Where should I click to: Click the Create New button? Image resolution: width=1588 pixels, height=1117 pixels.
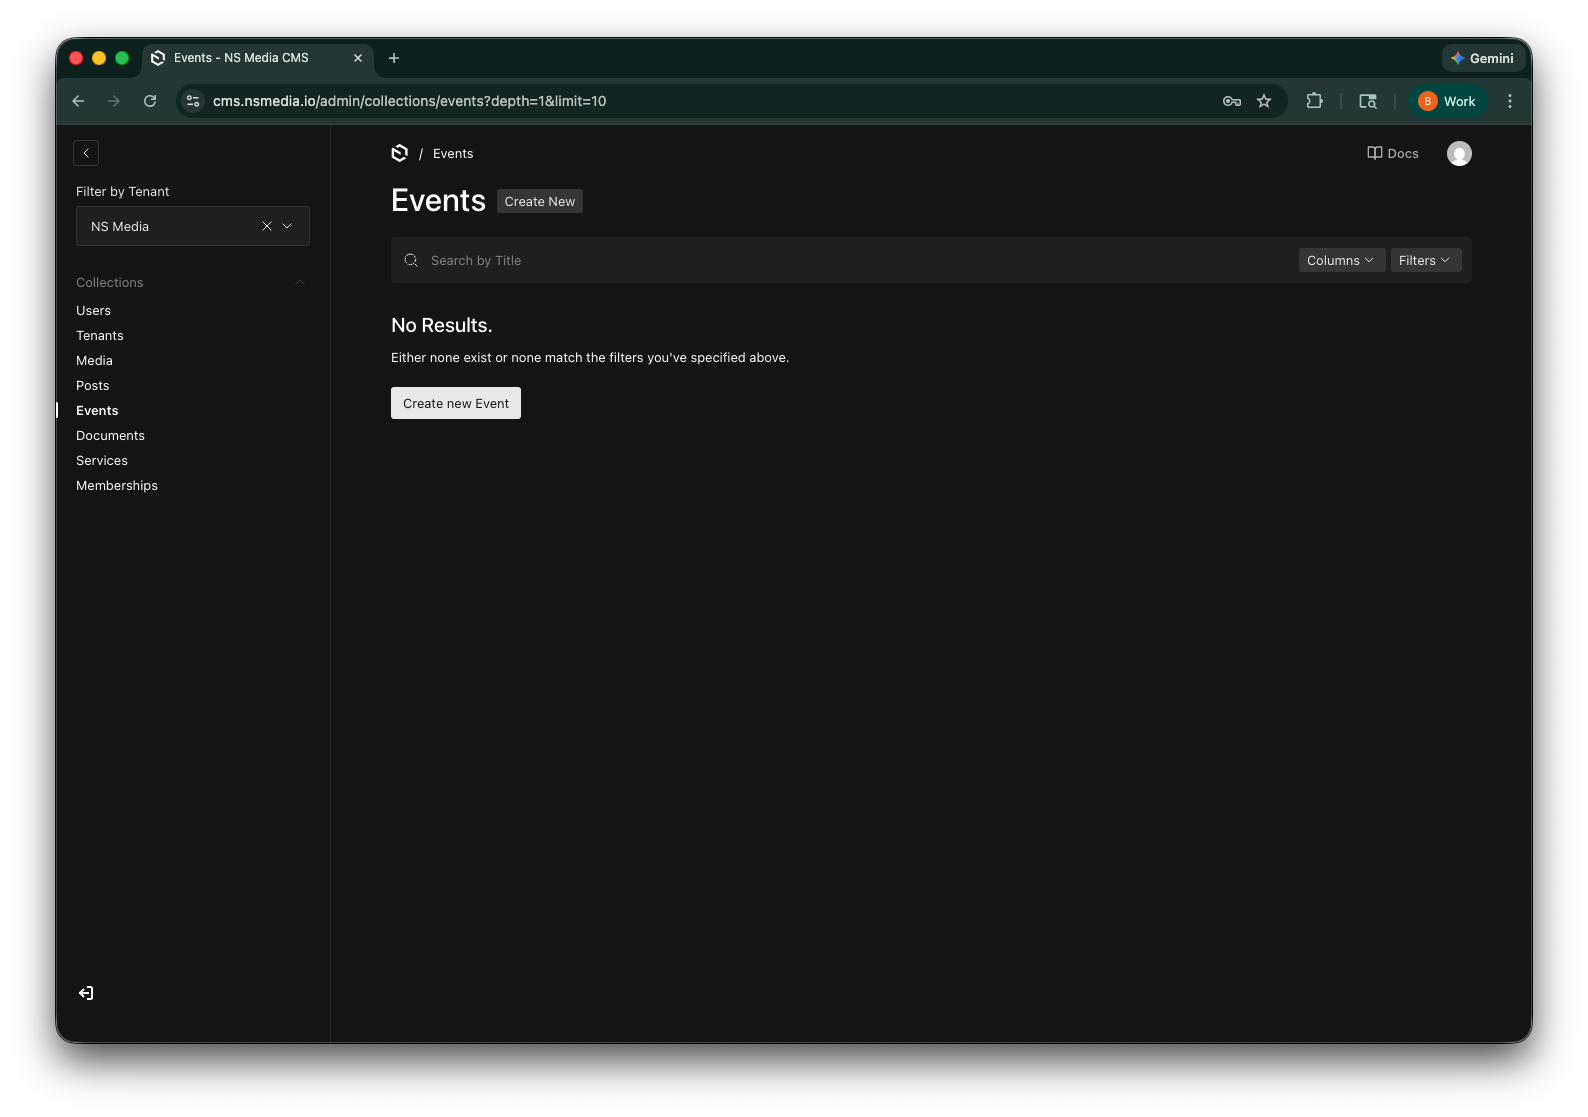coord(540,201)
